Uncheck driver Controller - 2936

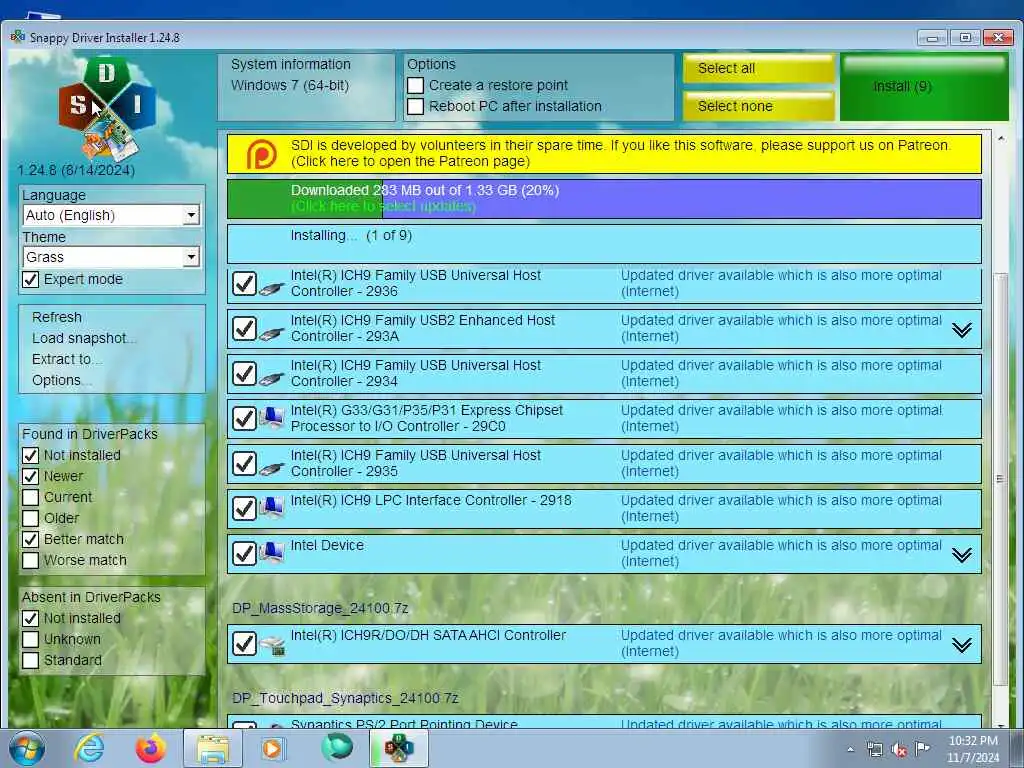point(244,284)
